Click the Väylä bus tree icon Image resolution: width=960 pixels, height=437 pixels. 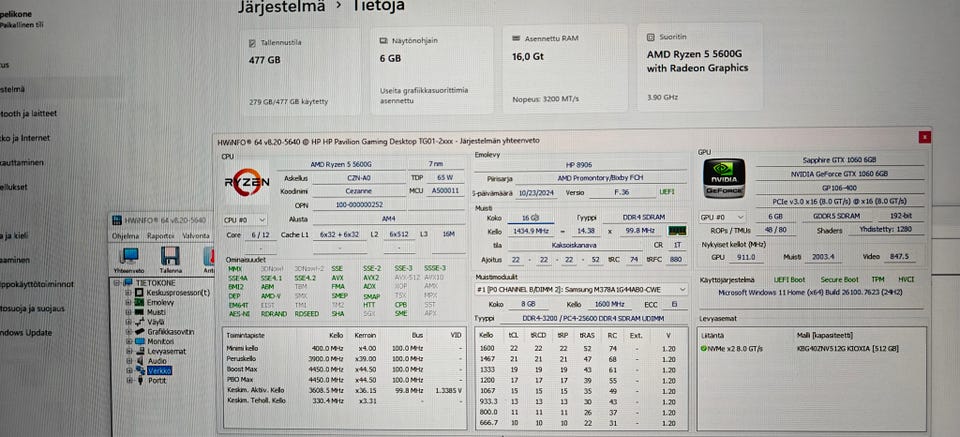pyautogui.click(x=140, y=322)
